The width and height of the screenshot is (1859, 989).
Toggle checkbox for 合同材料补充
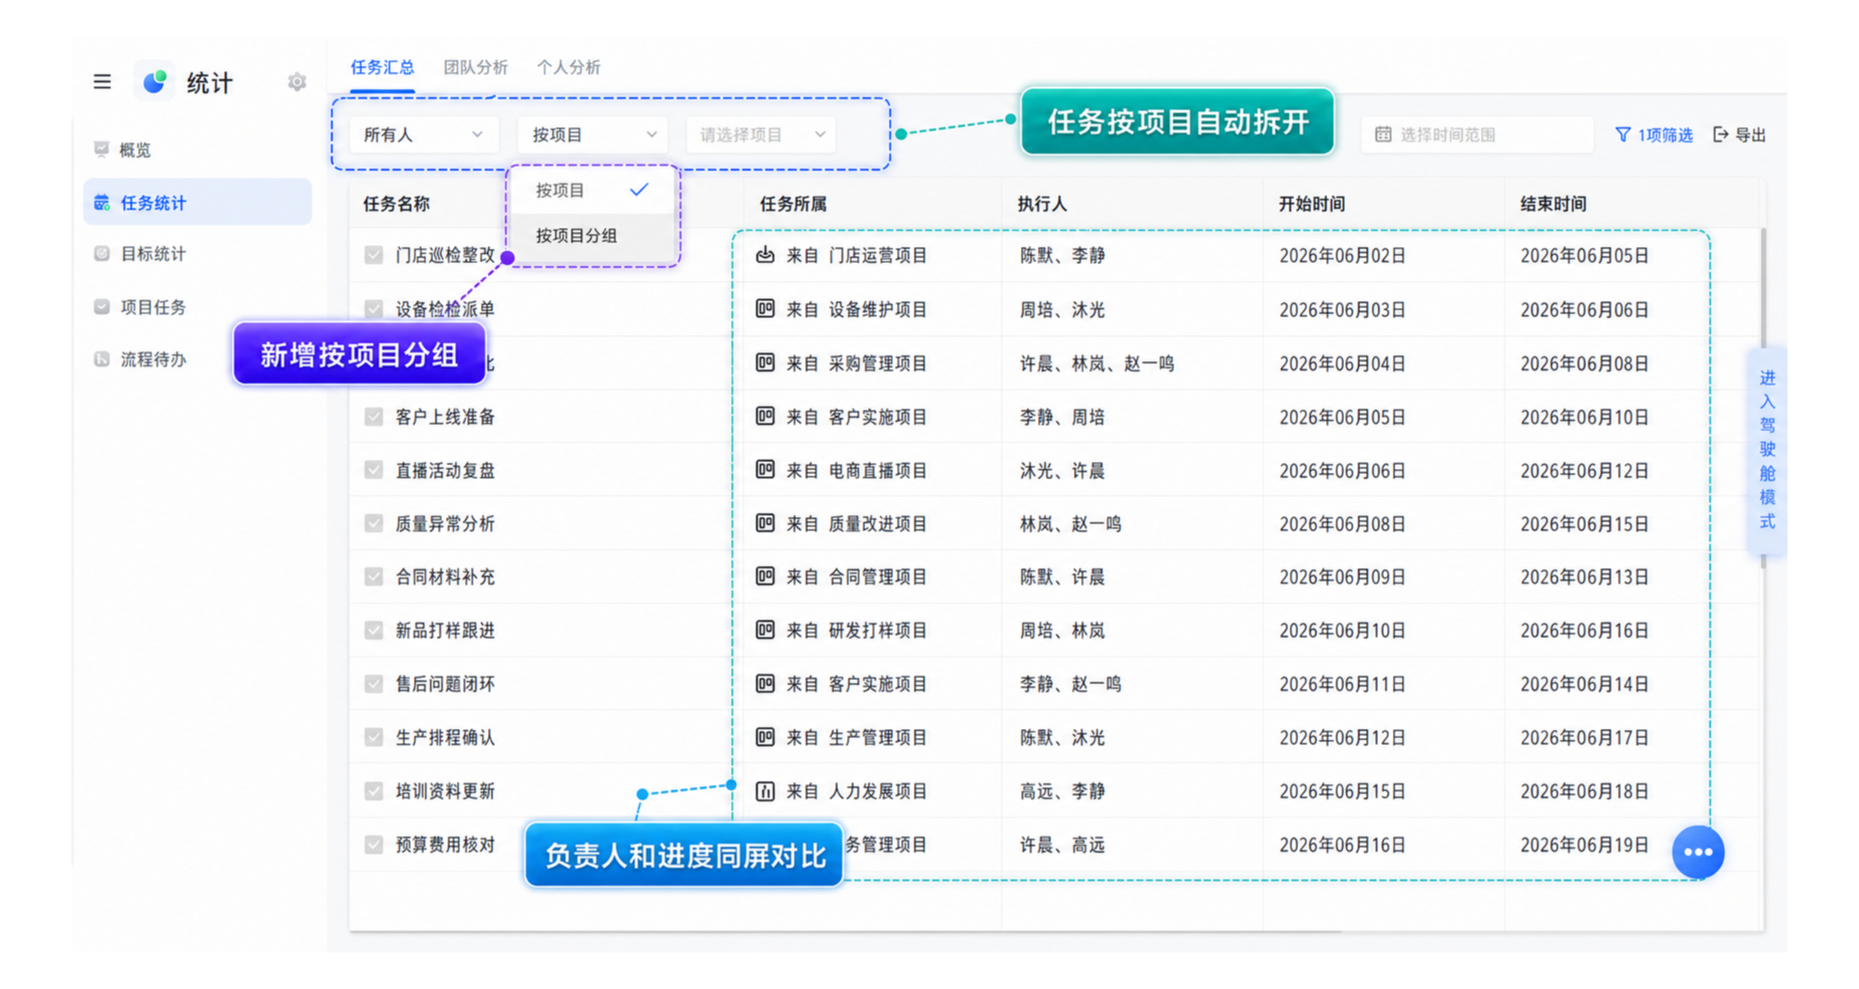click(373, 576)
